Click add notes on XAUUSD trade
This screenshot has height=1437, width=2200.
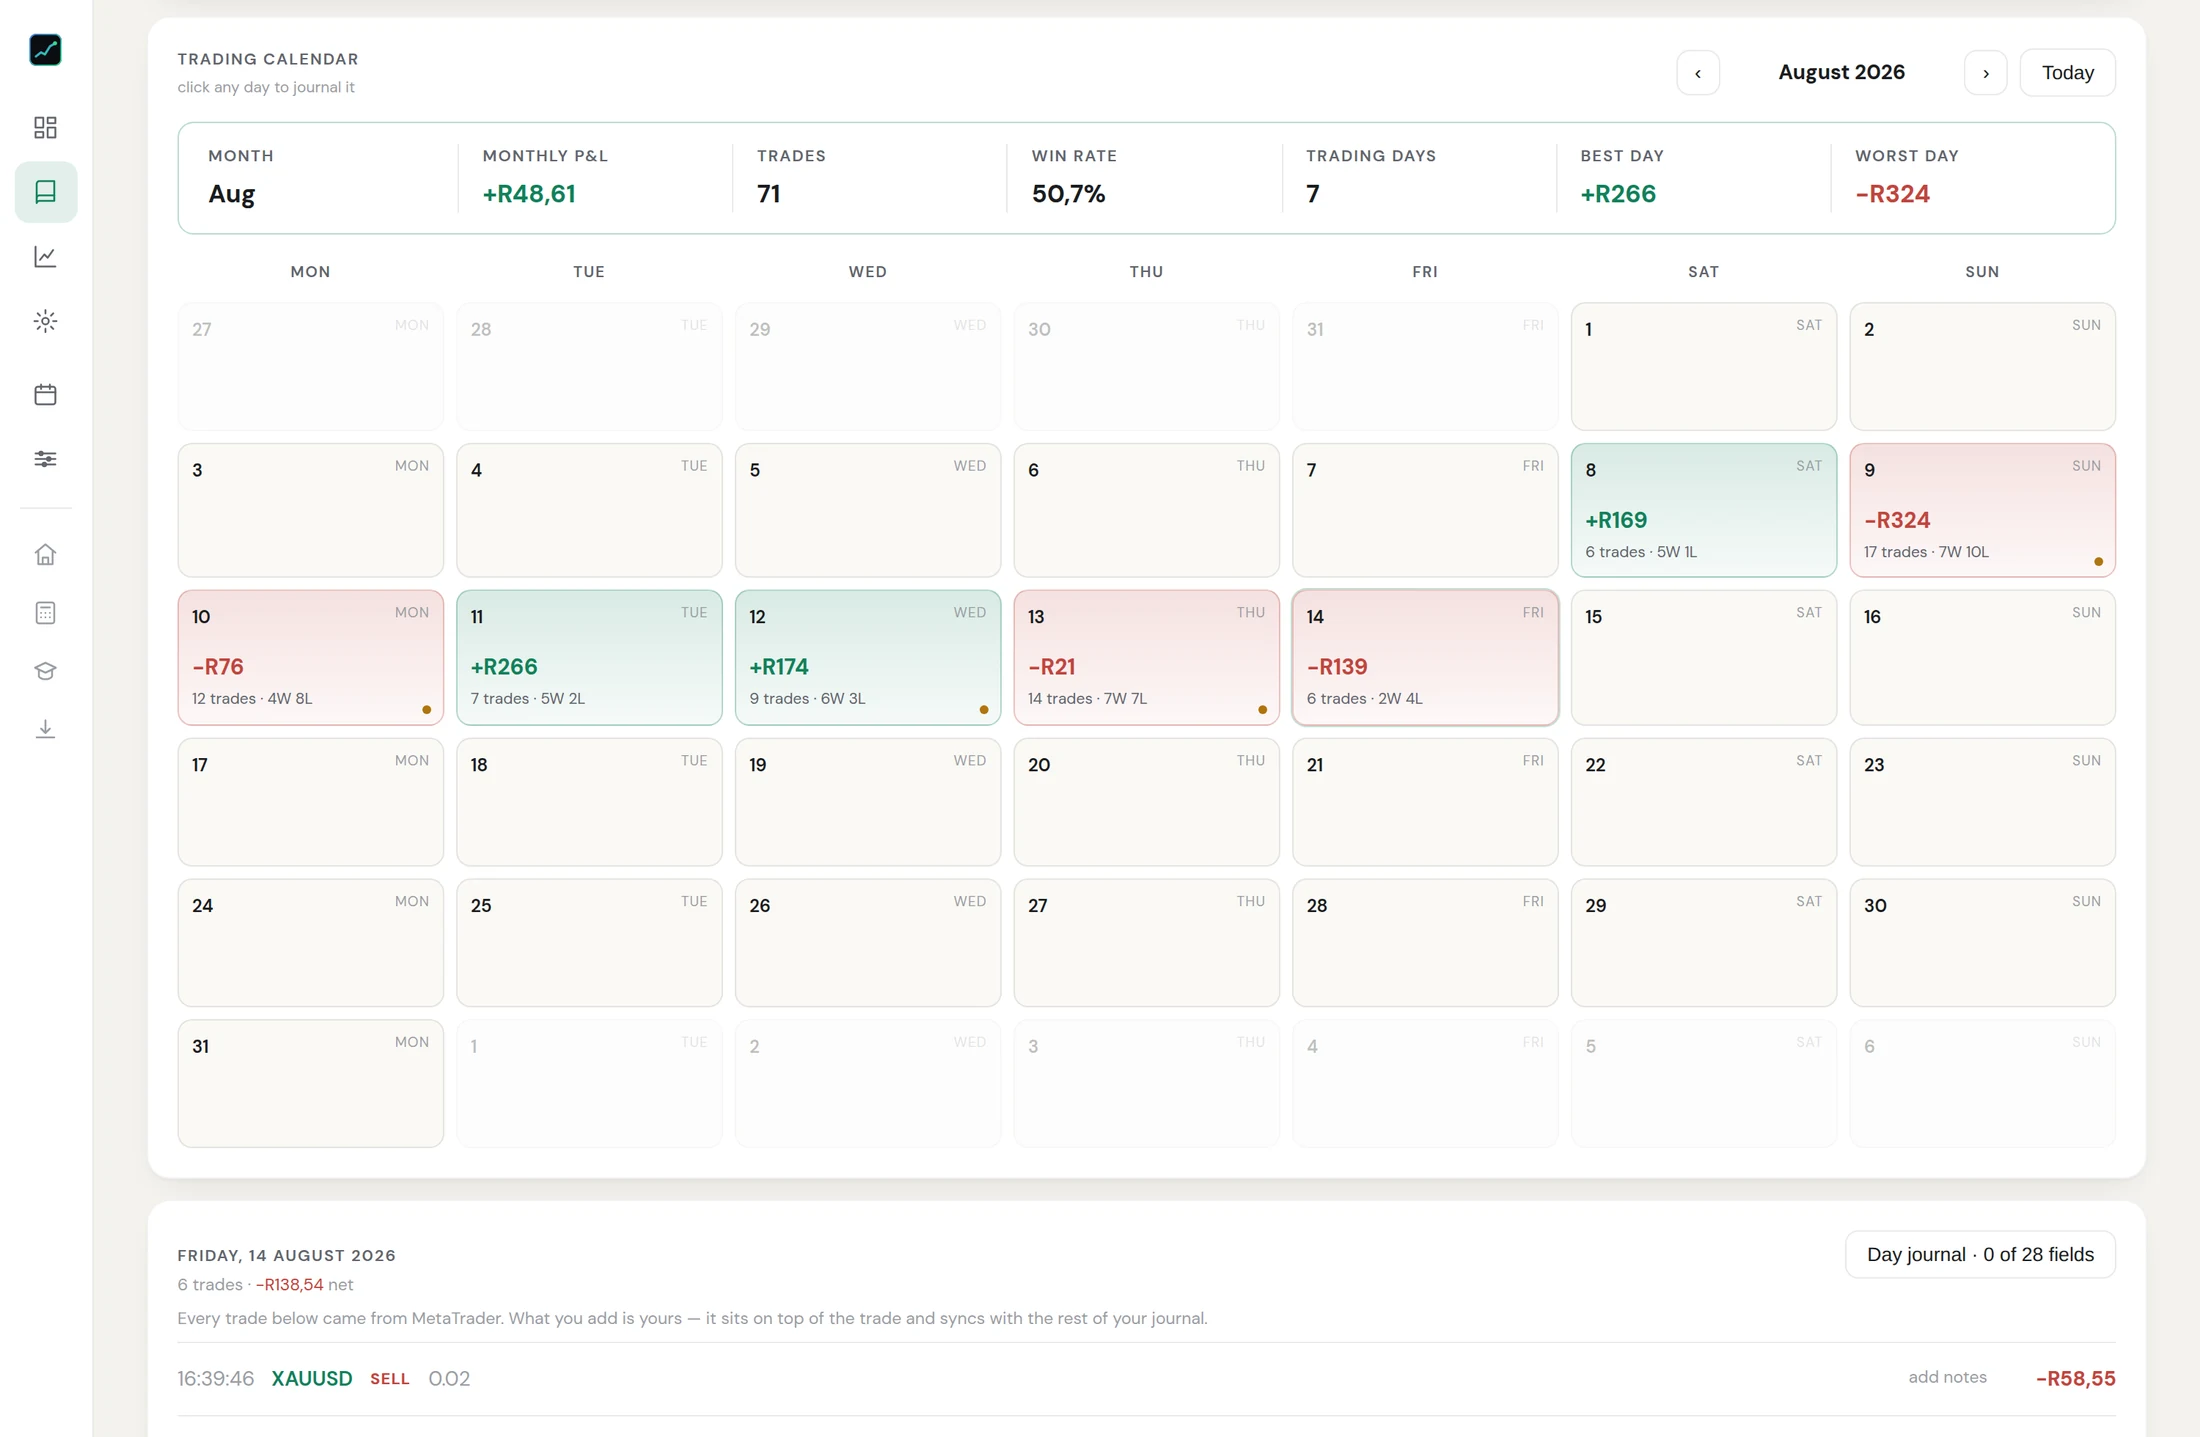pos(1947,1377)
